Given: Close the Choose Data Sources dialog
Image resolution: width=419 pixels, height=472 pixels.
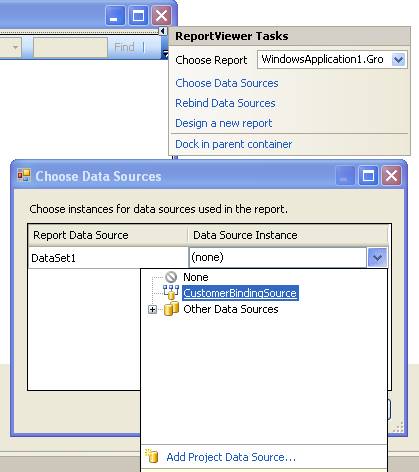Looking at the screenshot, I should [391, 175].
